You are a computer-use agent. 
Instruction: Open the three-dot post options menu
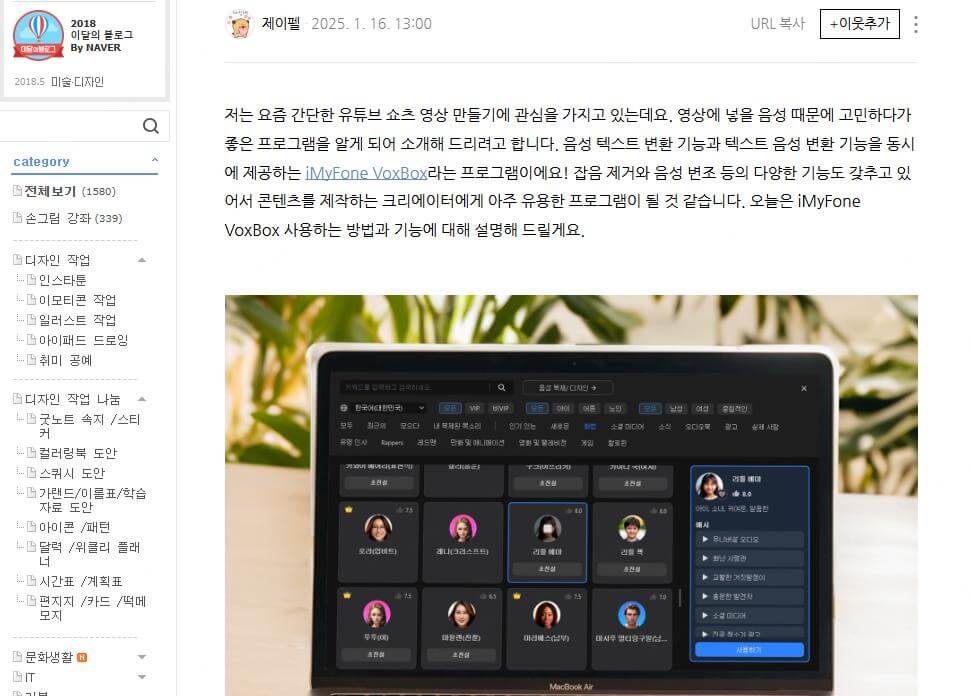[915, 24]
